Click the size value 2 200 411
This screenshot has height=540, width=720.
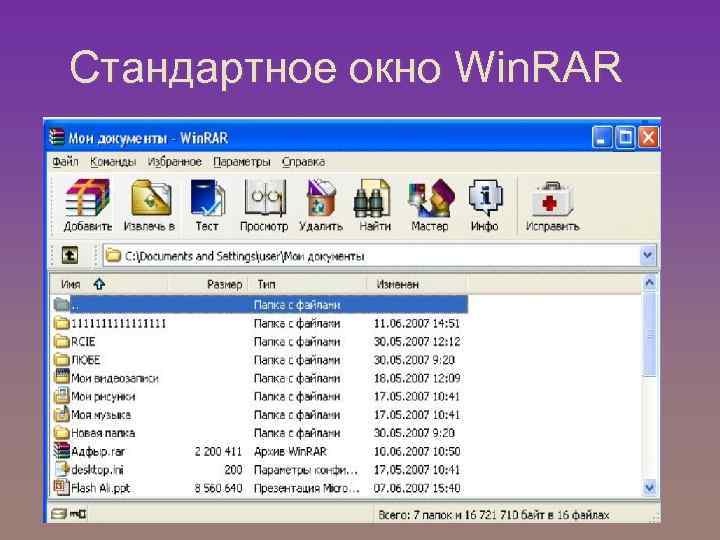coord(218,451)
